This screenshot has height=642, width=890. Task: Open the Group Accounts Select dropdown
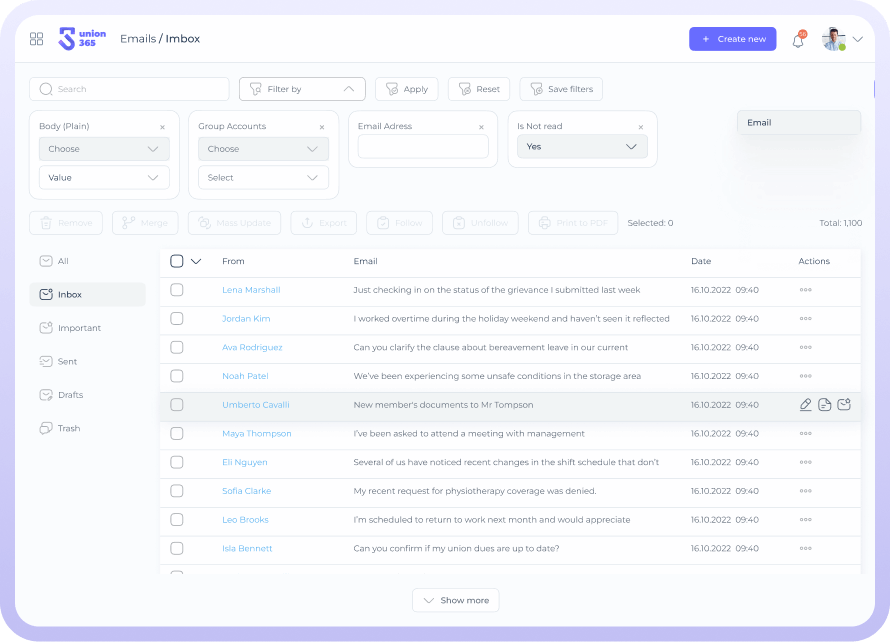pos(263,177)
